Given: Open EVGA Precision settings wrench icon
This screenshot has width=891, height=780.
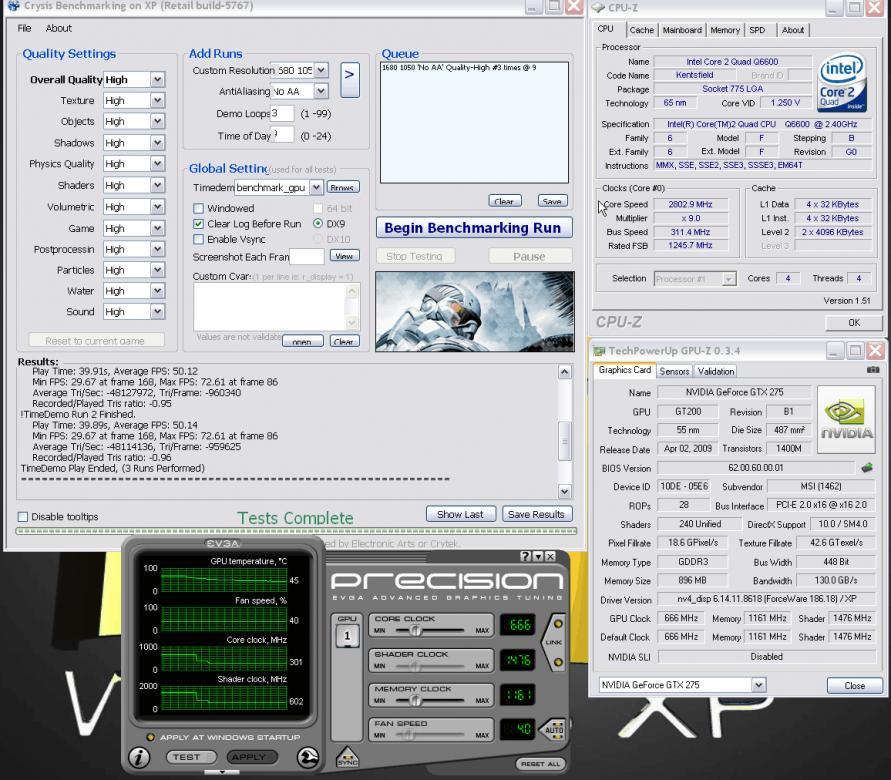Looking at the screenshot, I should (307, 757).
